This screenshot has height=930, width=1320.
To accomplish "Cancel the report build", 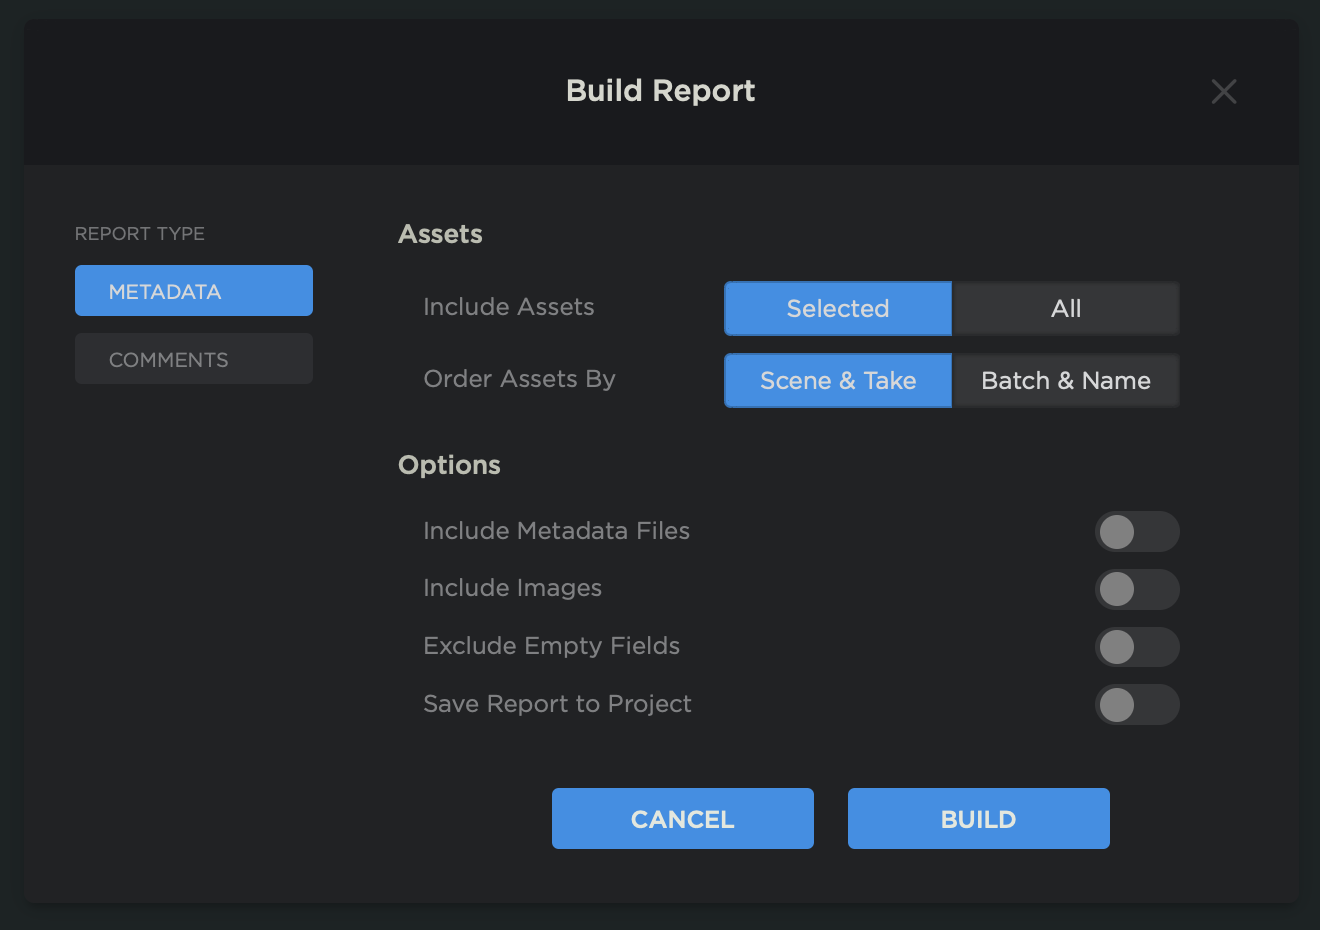I will [x=683, y=818].
